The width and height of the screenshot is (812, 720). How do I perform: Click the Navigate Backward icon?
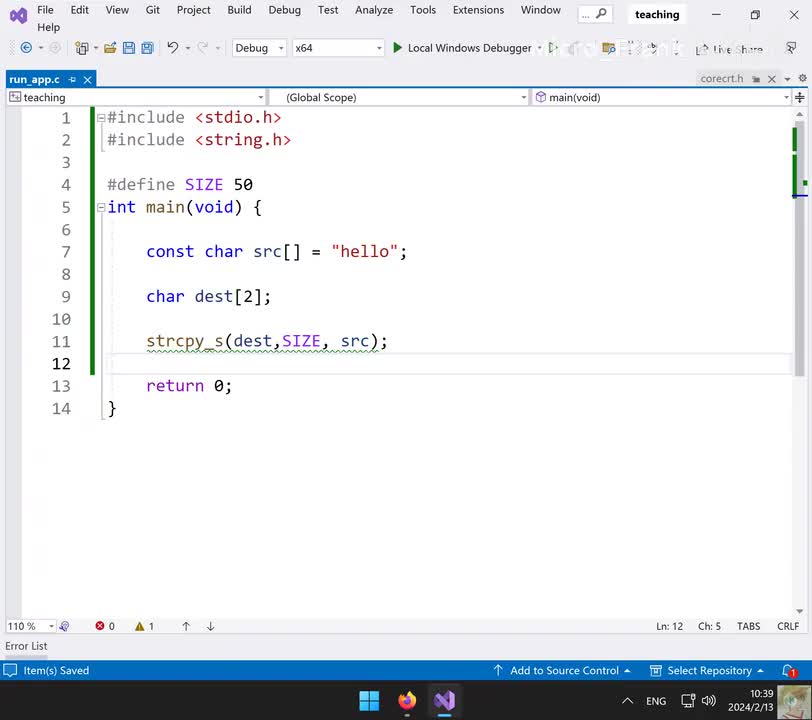coord(26,48)
